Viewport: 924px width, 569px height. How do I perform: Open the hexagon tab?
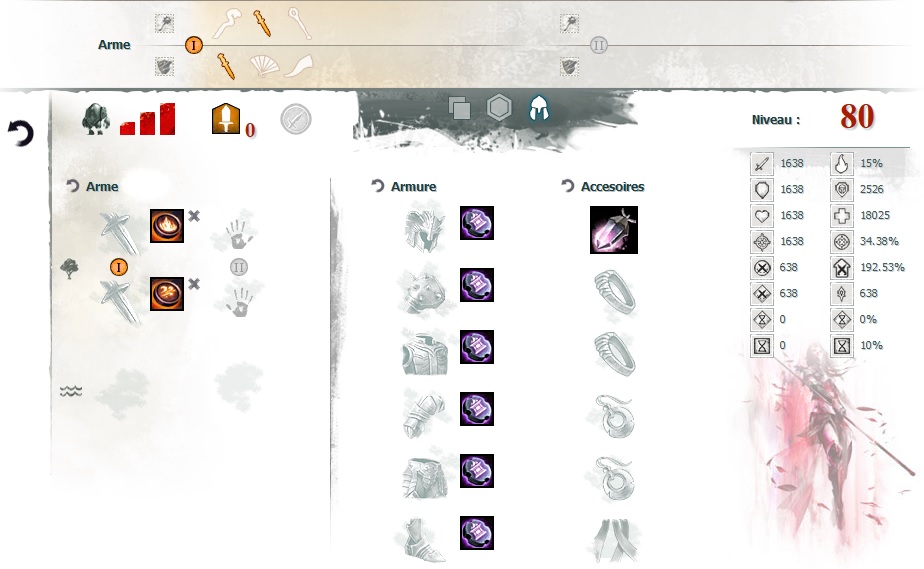tap(499, 108)
